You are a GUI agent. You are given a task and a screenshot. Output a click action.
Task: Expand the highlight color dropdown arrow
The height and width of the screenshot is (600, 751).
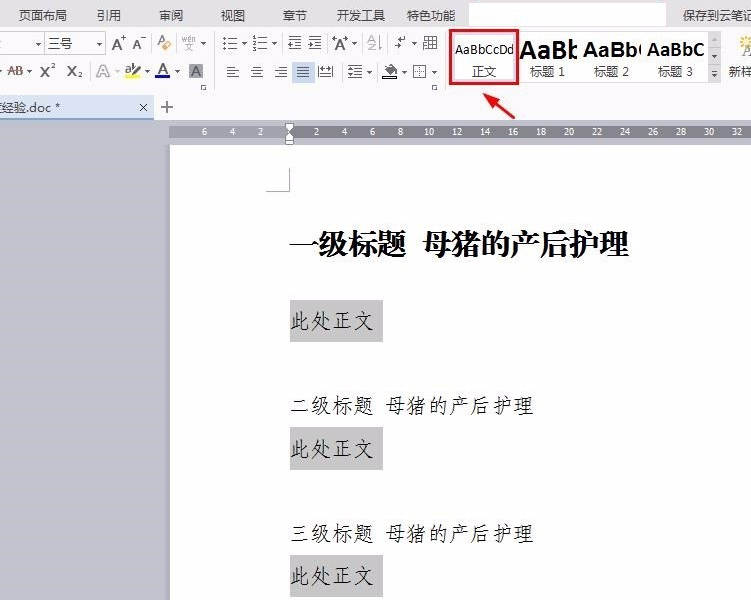tap(147, 72)
